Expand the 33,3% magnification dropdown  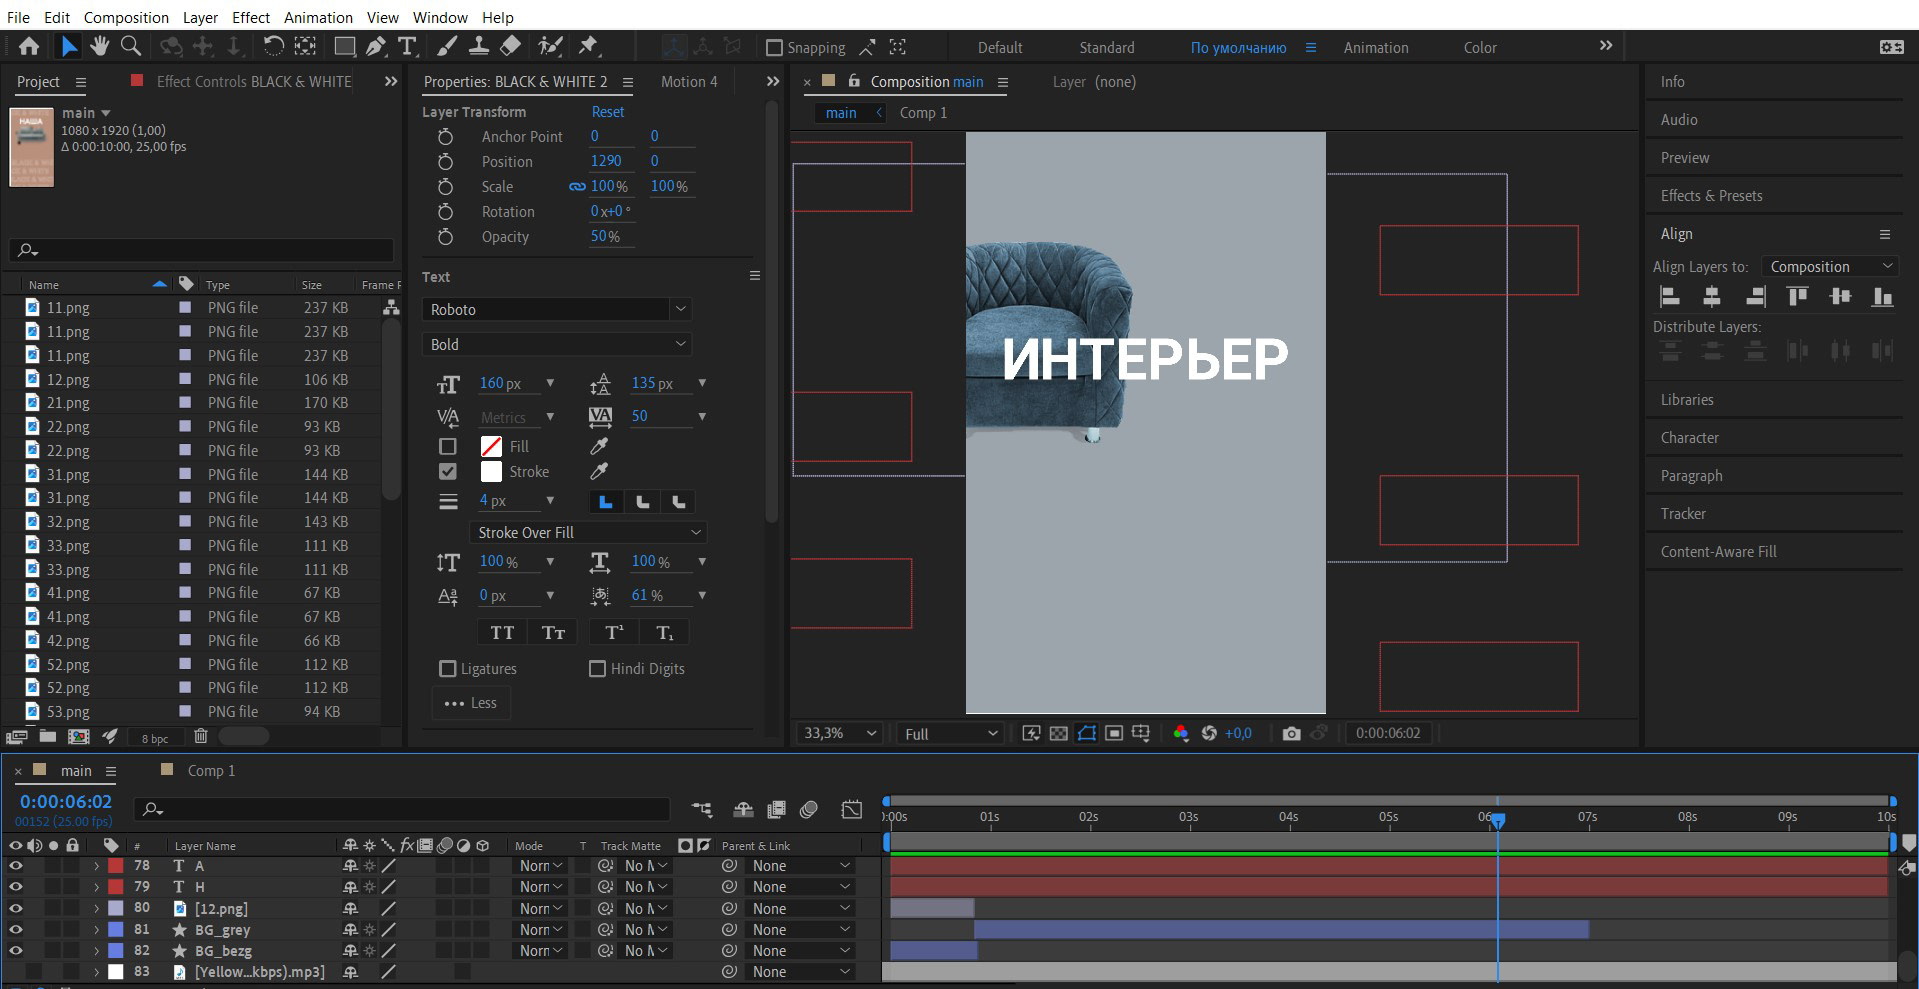pyautogui.click(x=840, y=733)
